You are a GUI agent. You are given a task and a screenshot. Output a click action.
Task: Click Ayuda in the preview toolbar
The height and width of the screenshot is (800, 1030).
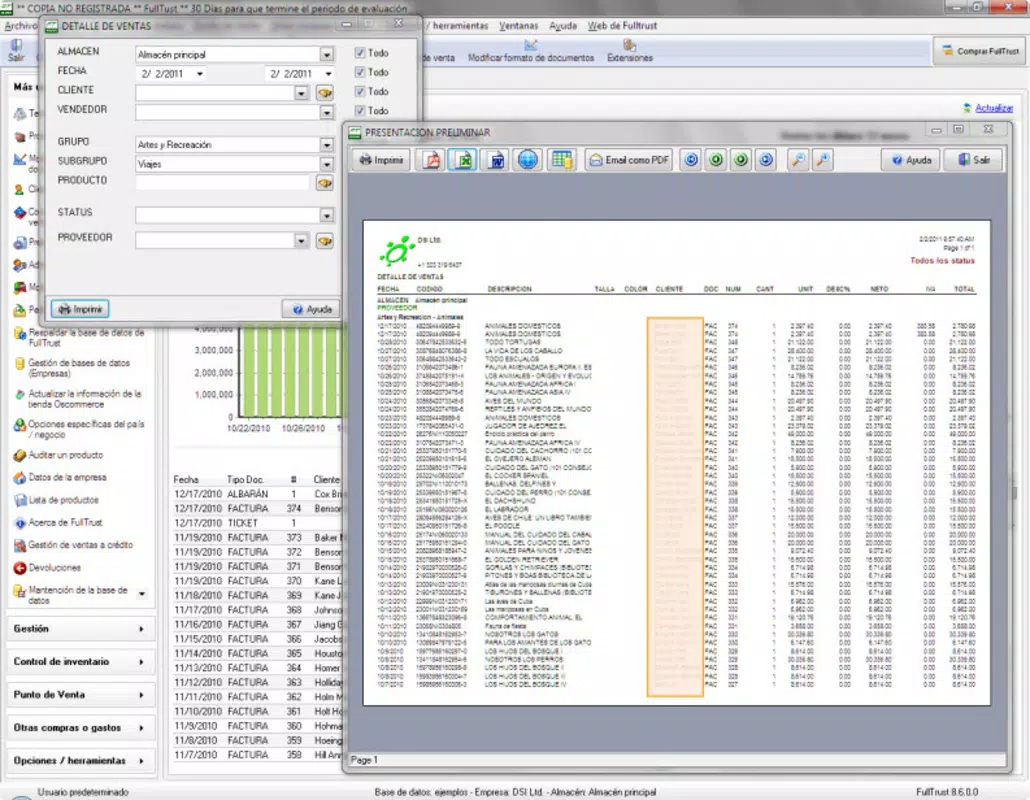[x=910, y=160]
